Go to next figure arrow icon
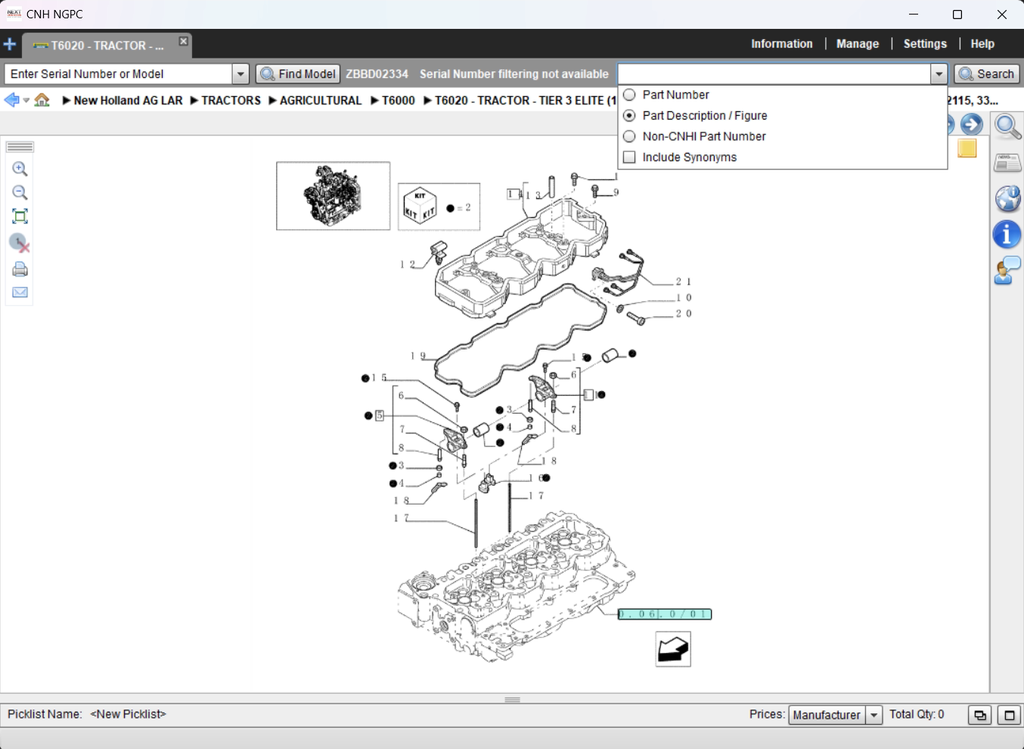 971,124
